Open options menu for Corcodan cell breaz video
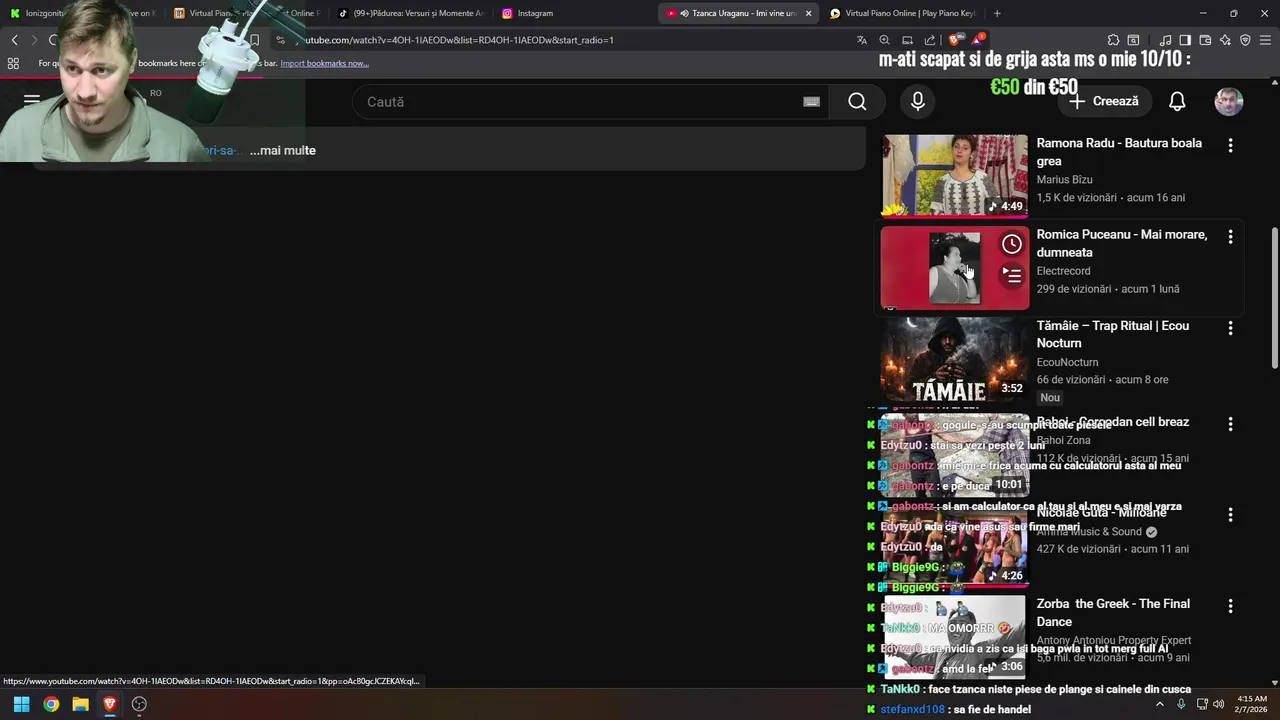 (x=1230, y=424)
